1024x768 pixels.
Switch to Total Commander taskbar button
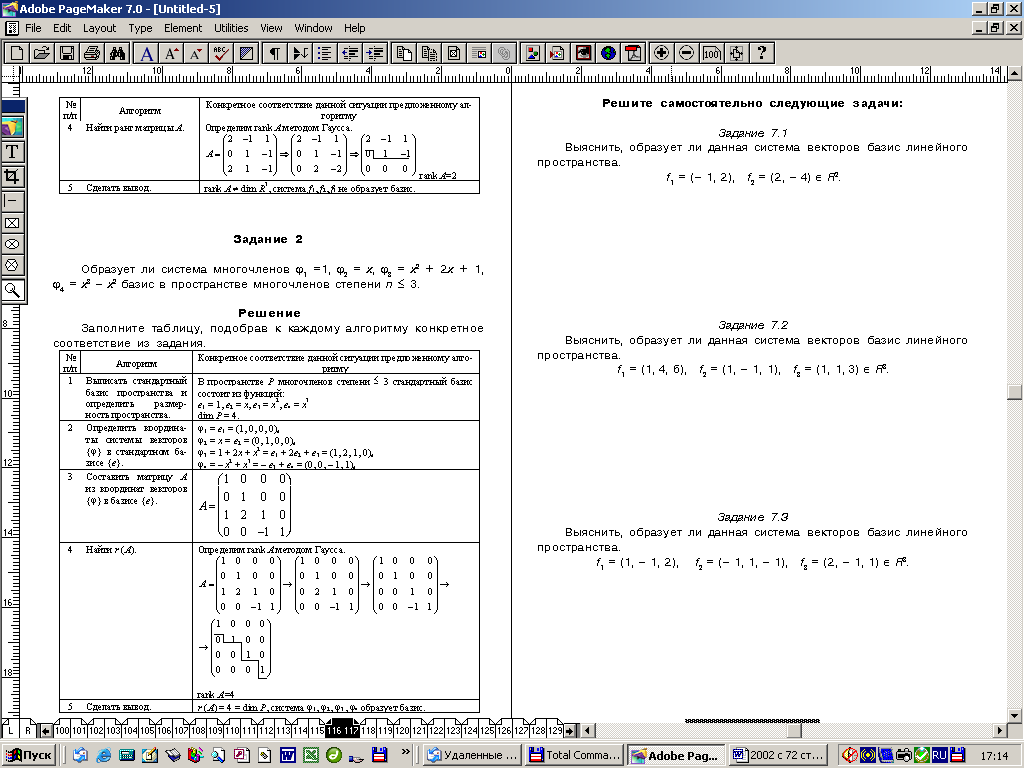click(x=575, y=755)
